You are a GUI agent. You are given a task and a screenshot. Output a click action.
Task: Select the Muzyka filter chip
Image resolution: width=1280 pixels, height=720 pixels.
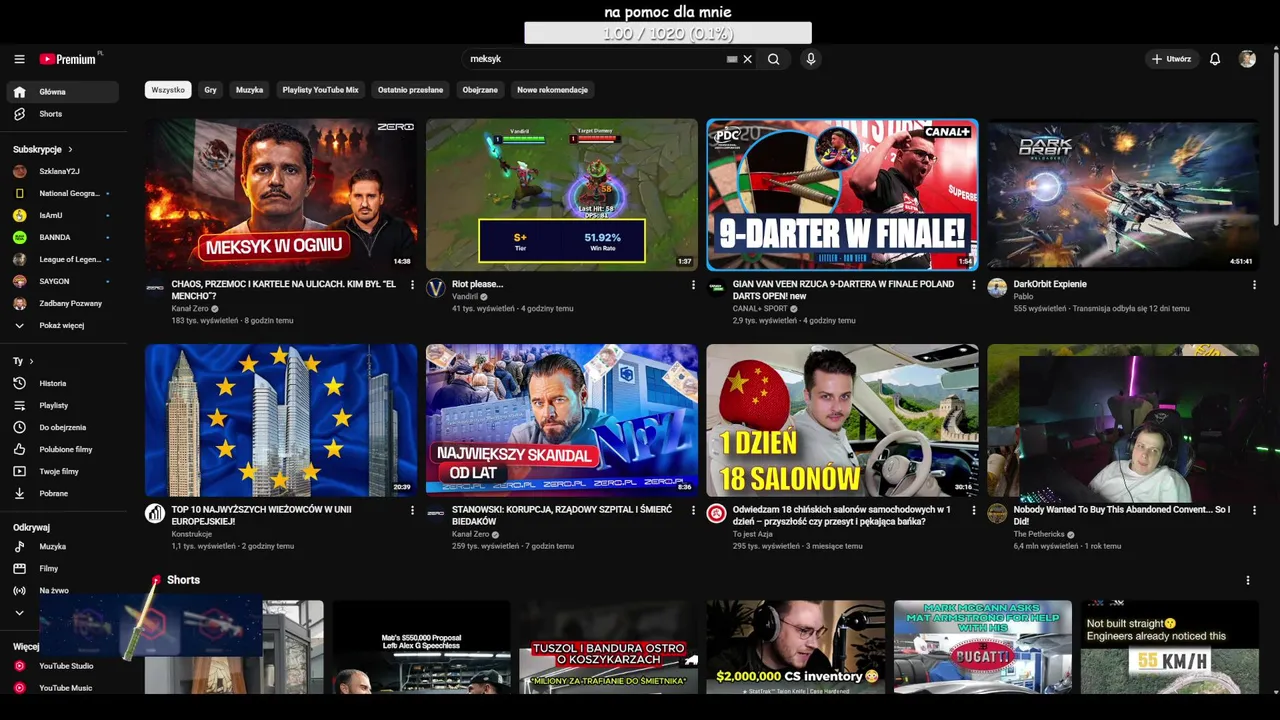coord(249,90)
